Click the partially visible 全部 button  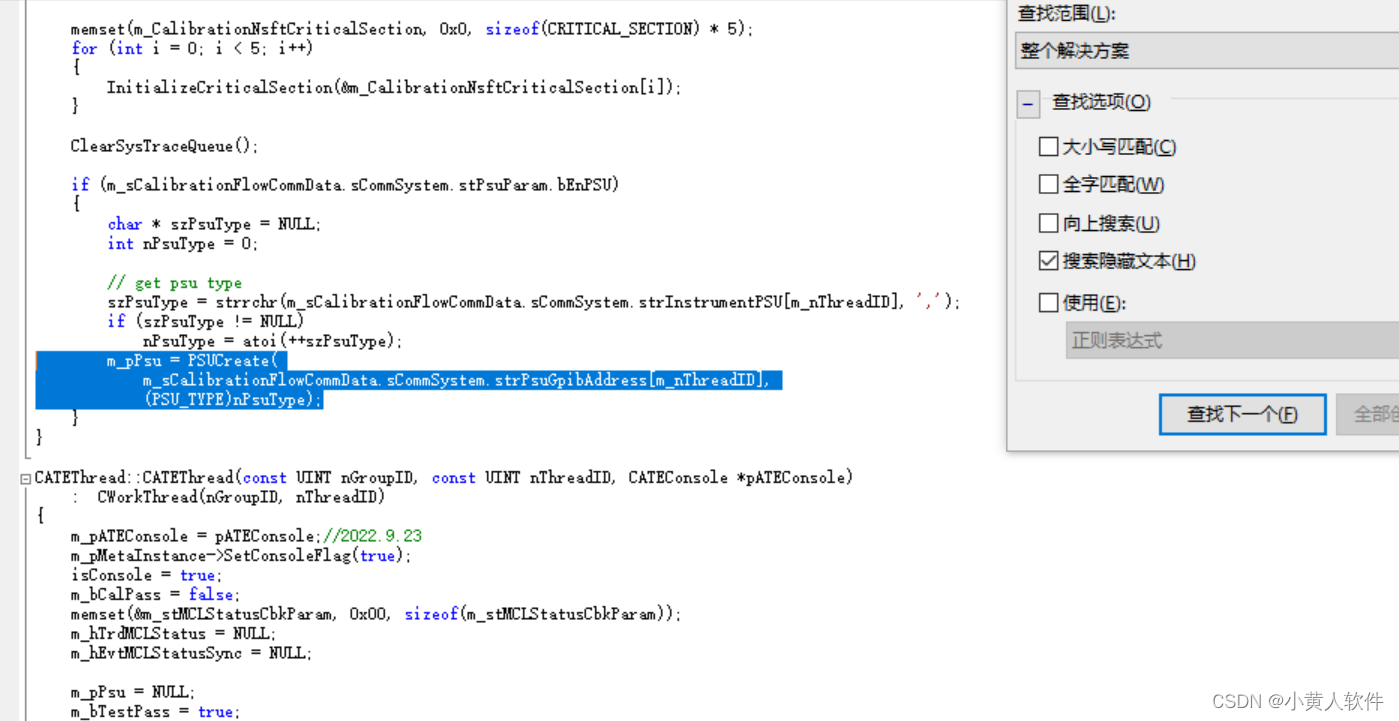[x=1368, y=414]
